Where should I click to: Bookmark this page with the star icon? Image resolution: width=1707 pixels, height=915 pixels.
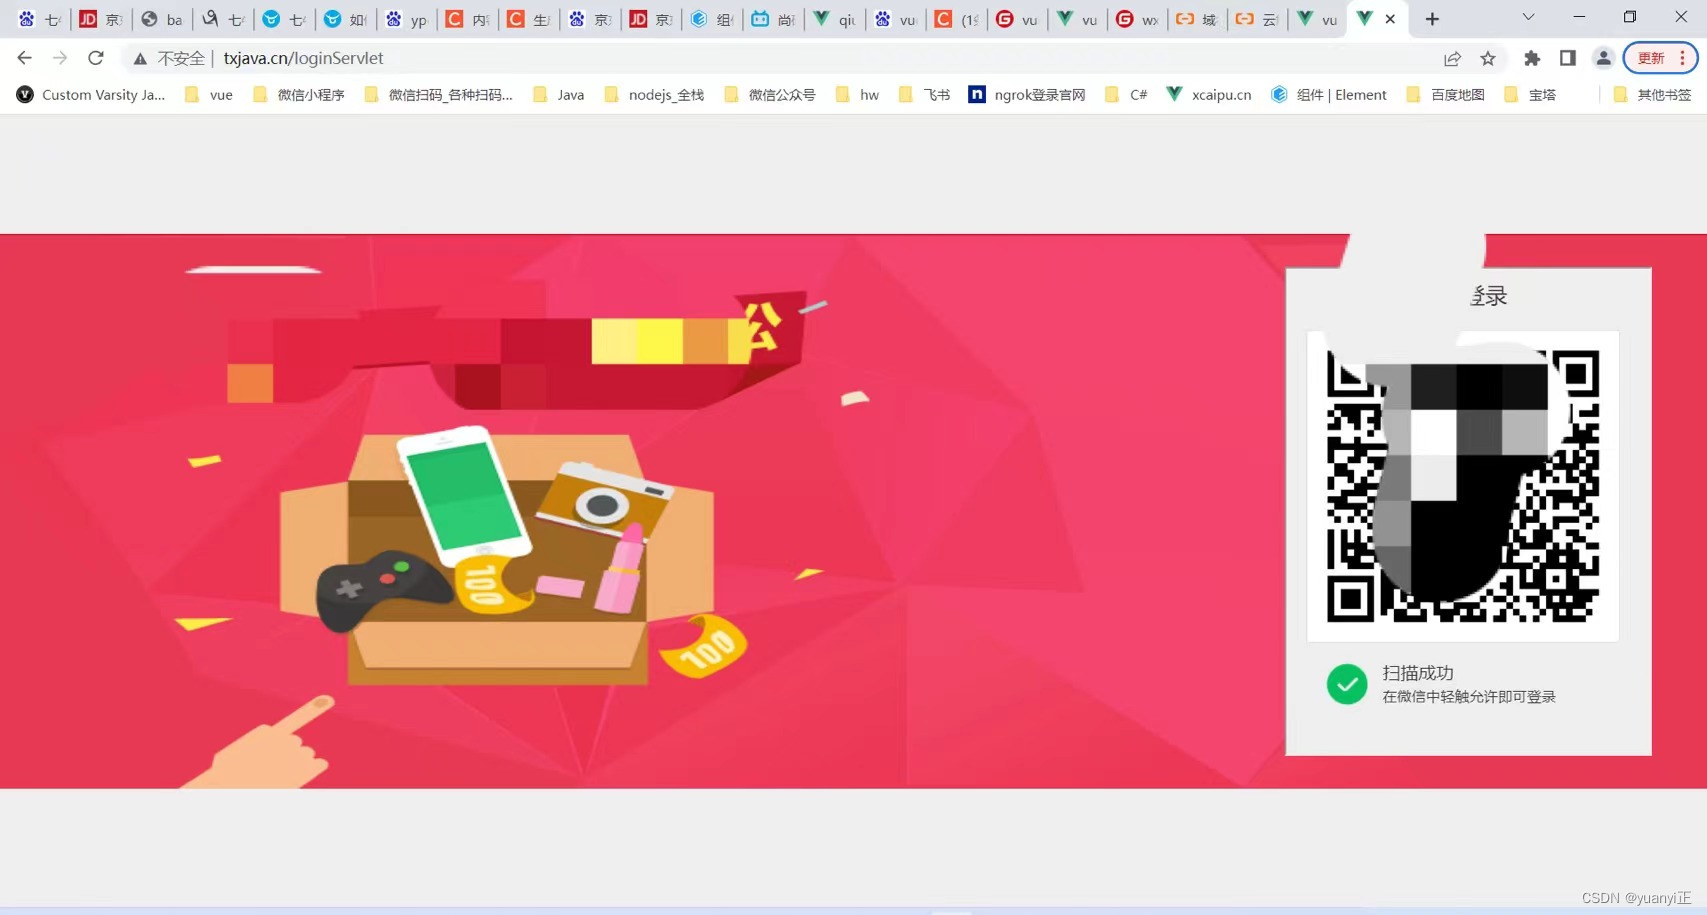tap(1488, 58)
